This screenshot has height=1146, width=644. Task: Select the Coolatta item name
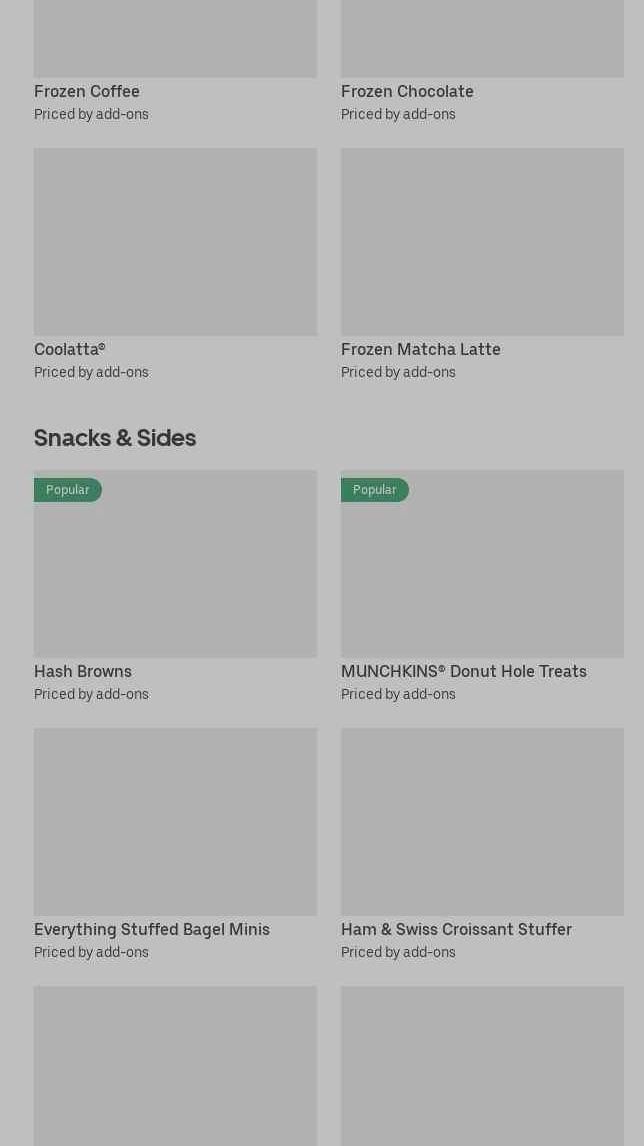tap(69, 349)
